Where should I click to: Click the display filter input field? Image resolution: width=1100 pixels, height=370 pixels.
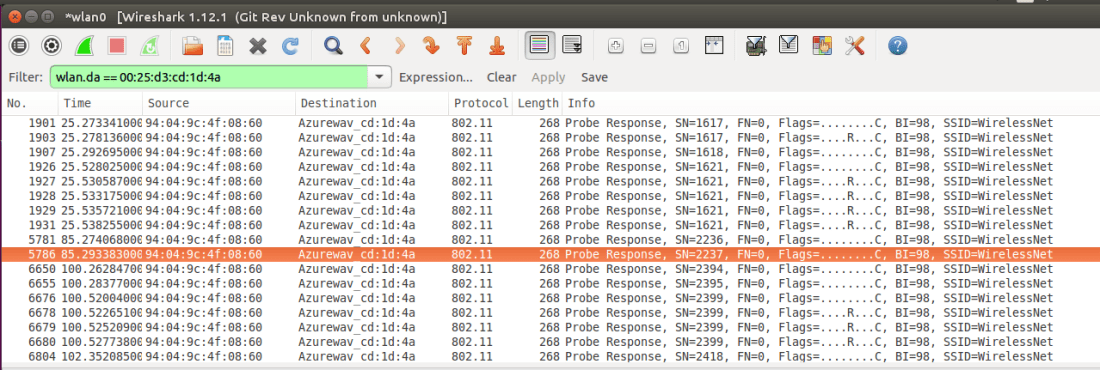click(208, 77)
